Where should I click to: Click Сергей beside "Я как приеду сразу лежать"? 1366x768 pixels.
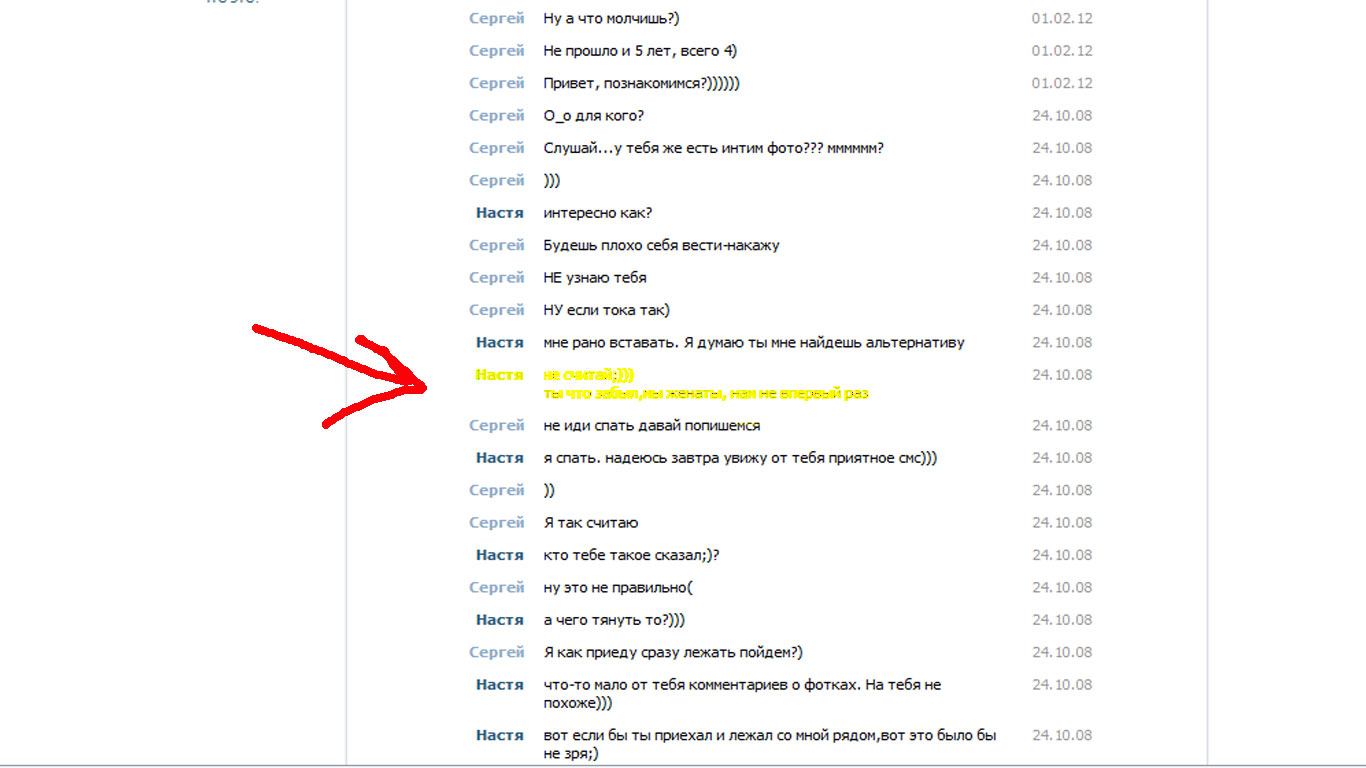coord(497,653)
